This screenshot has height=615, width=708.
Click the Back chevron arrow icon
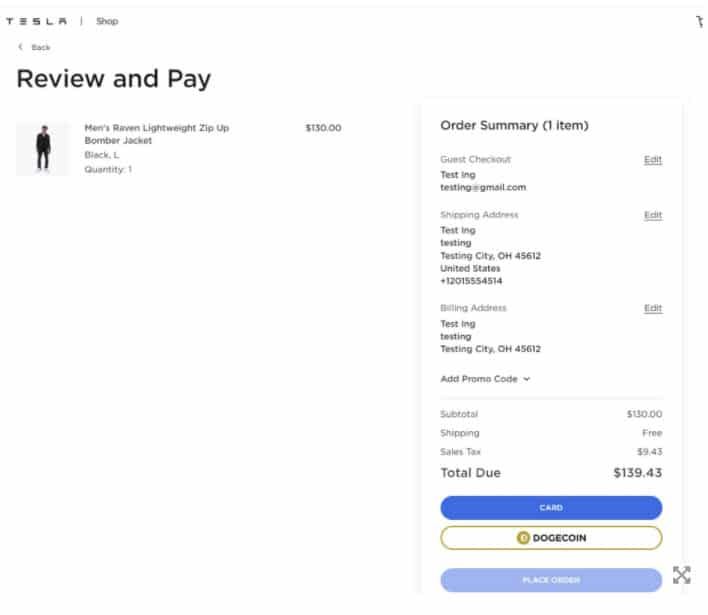click(x=20, y=47)
